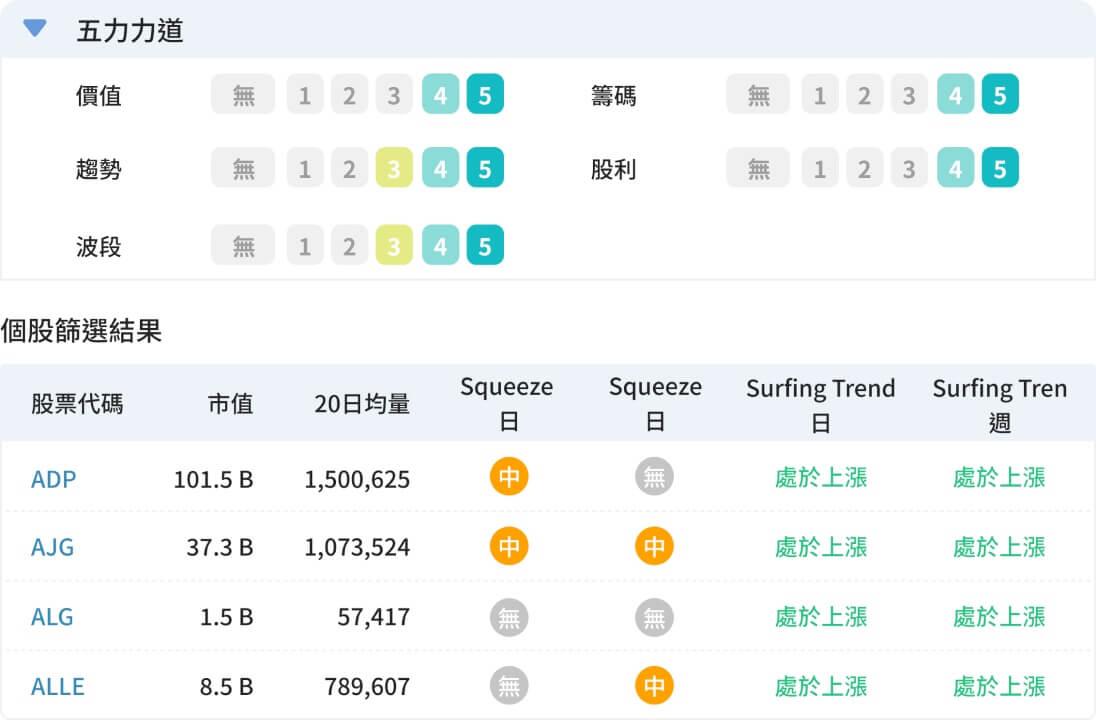Collapse the 五力力道 section triangle
Image resolution: width=1096 pixels, height=720 pixels.
35,29
